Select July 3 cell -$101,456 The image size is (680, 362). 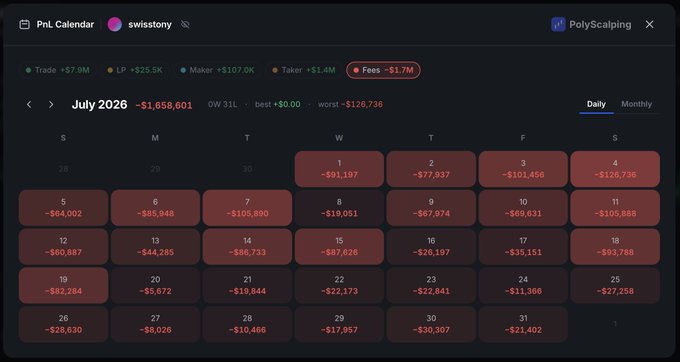[523, 169]
